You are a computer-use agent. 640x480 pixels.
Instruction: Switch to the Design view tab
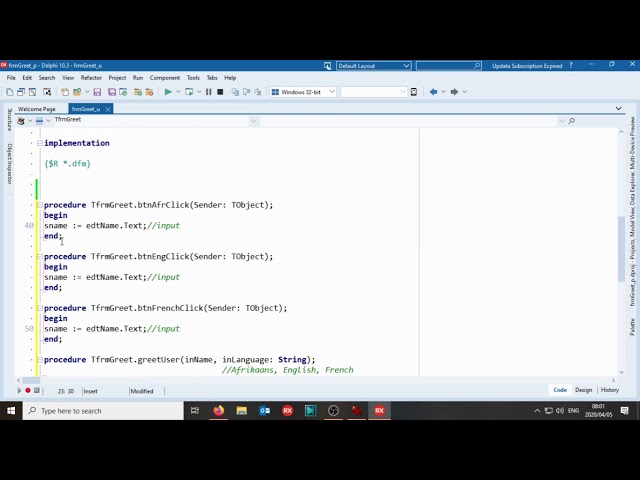[583, 390]
